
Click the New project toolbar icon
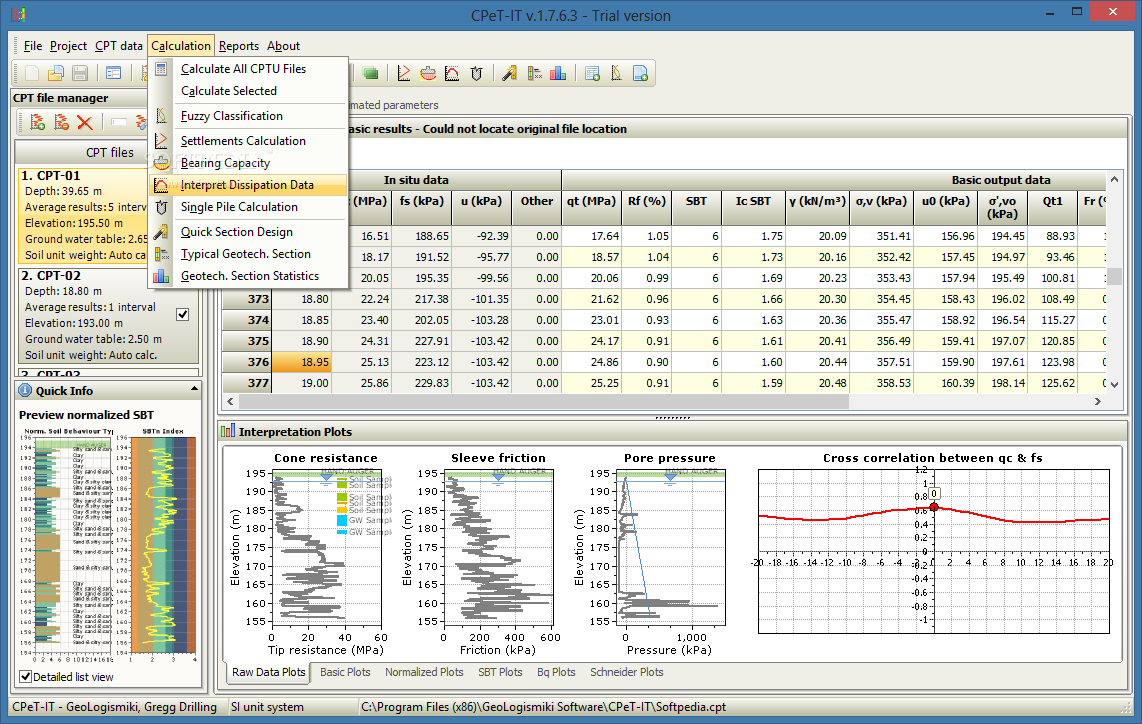pyautogui.click(x=32, y=73)
